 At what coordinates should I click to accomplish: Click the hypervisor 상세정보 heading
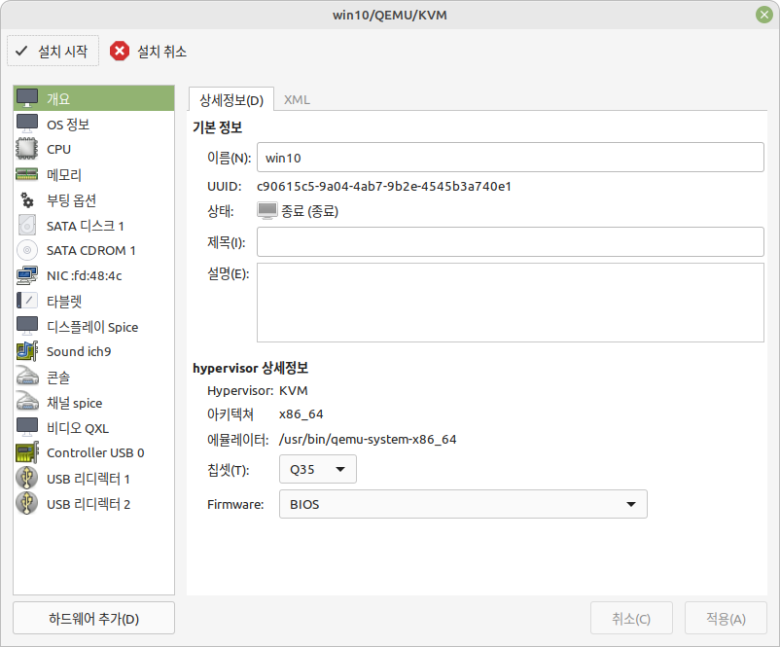point(251,368)
